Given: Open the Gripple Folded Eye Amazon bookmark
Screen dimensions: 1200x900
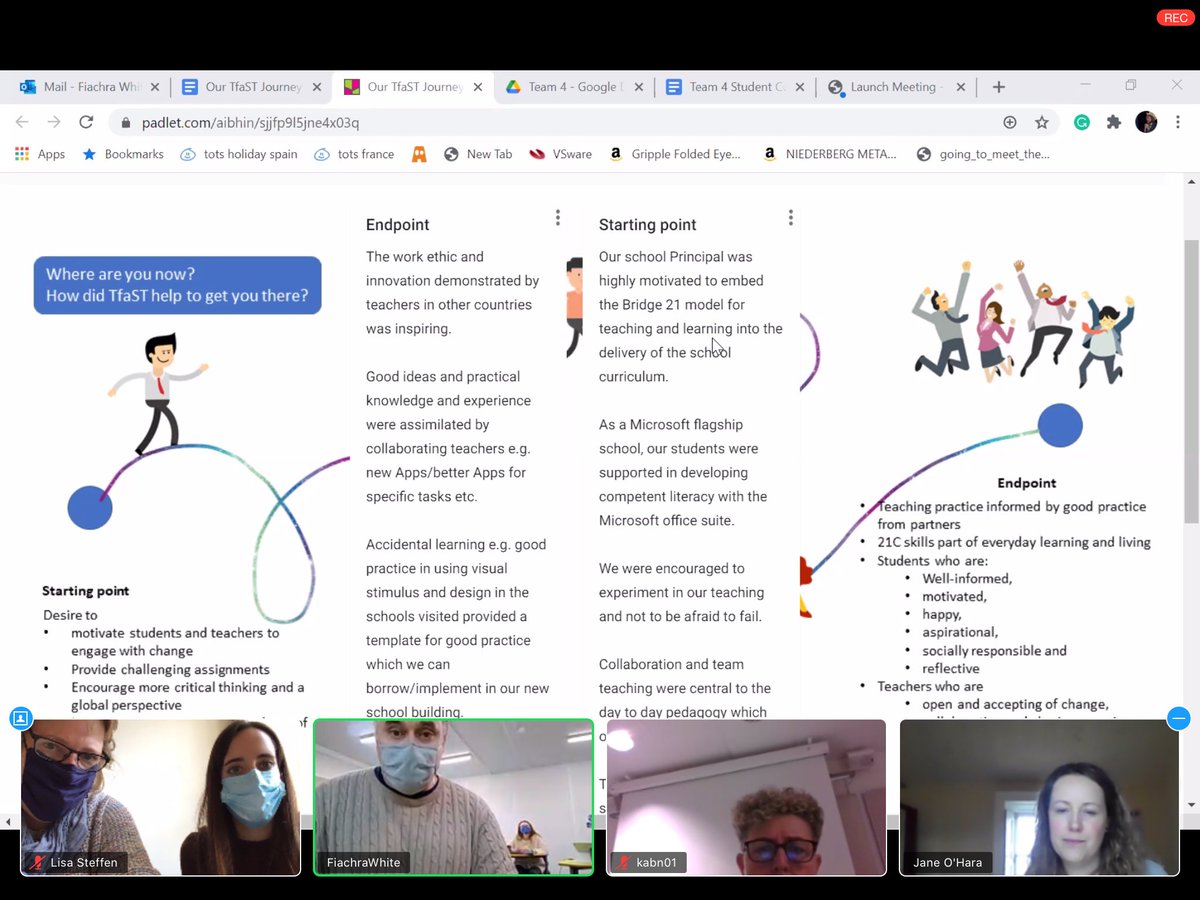Looking at the screenshot, I should (x=674, y=154).
